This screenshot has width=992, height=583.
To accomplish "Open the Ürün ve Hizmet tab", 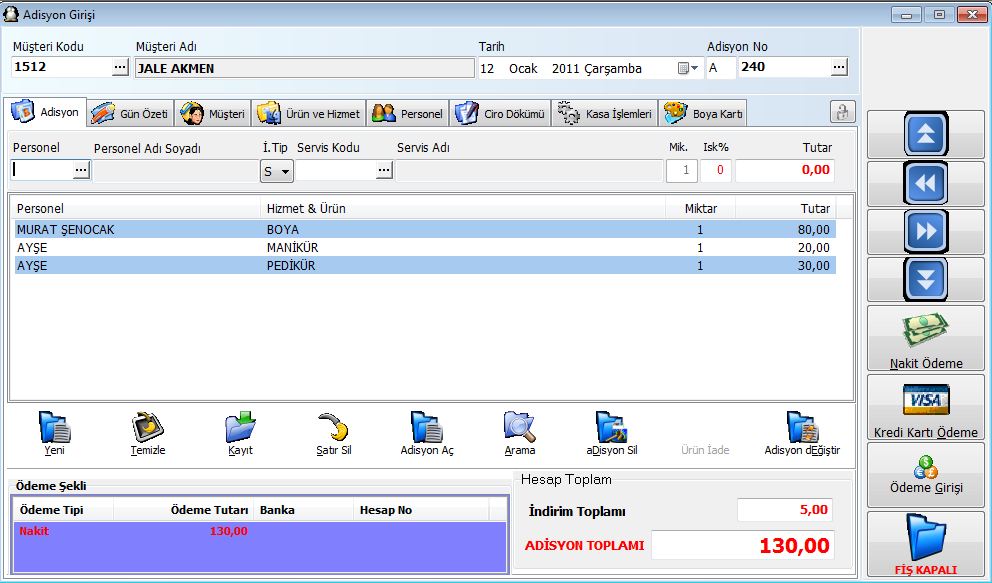I will pyautogui.click(x=309, y=114).
